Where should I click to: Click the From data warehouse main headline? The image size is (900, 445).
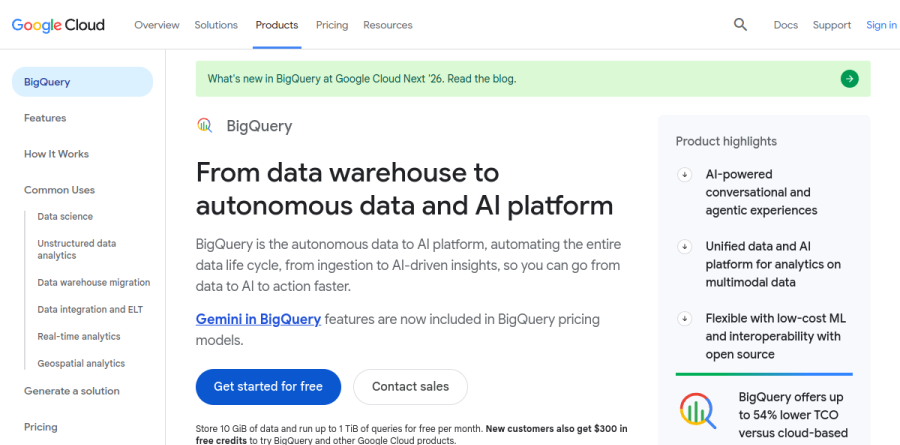pos(404,189)
